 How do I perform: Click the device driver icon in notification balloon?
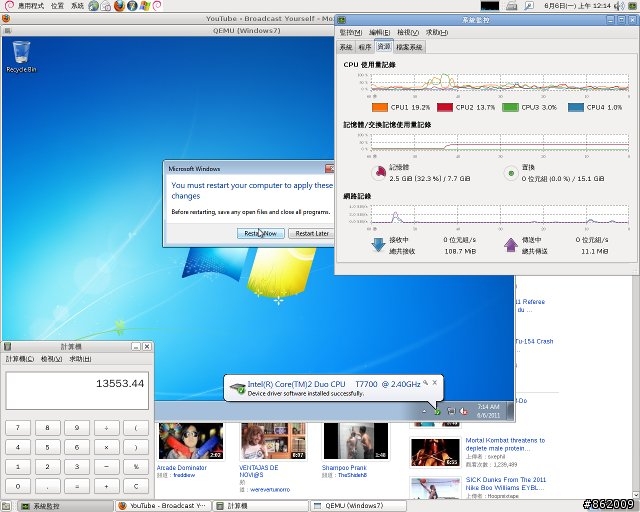click(238, 388)
